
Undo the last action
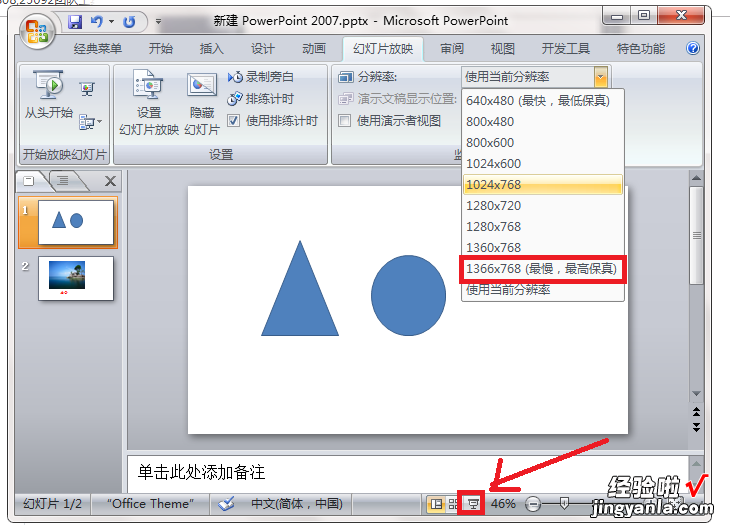(x=96, y=21)
